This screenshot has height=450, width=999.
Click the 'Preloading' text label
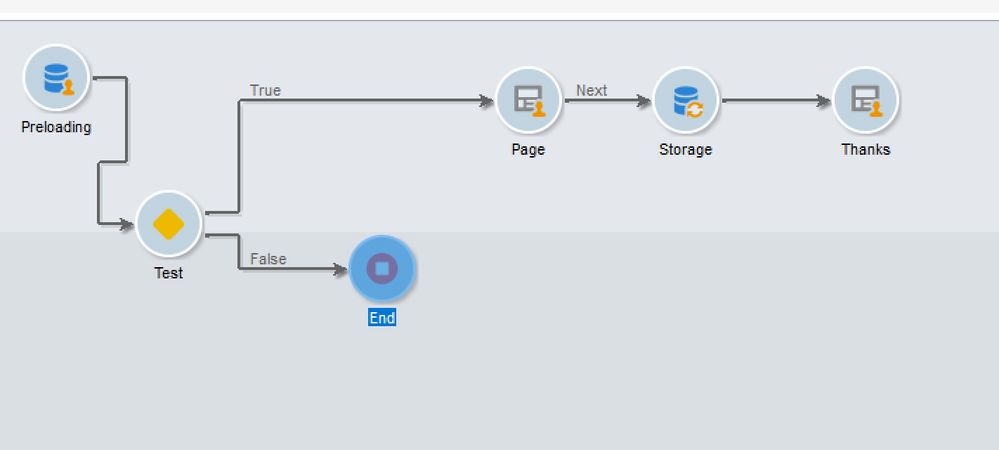click(x=56, y=127)
